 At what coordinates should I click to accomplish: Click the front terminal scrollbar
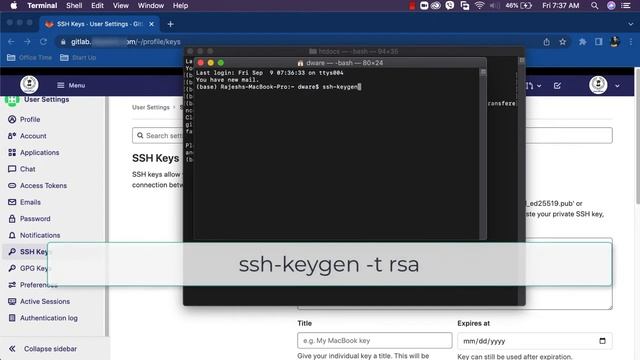click(x=483, y=153)
